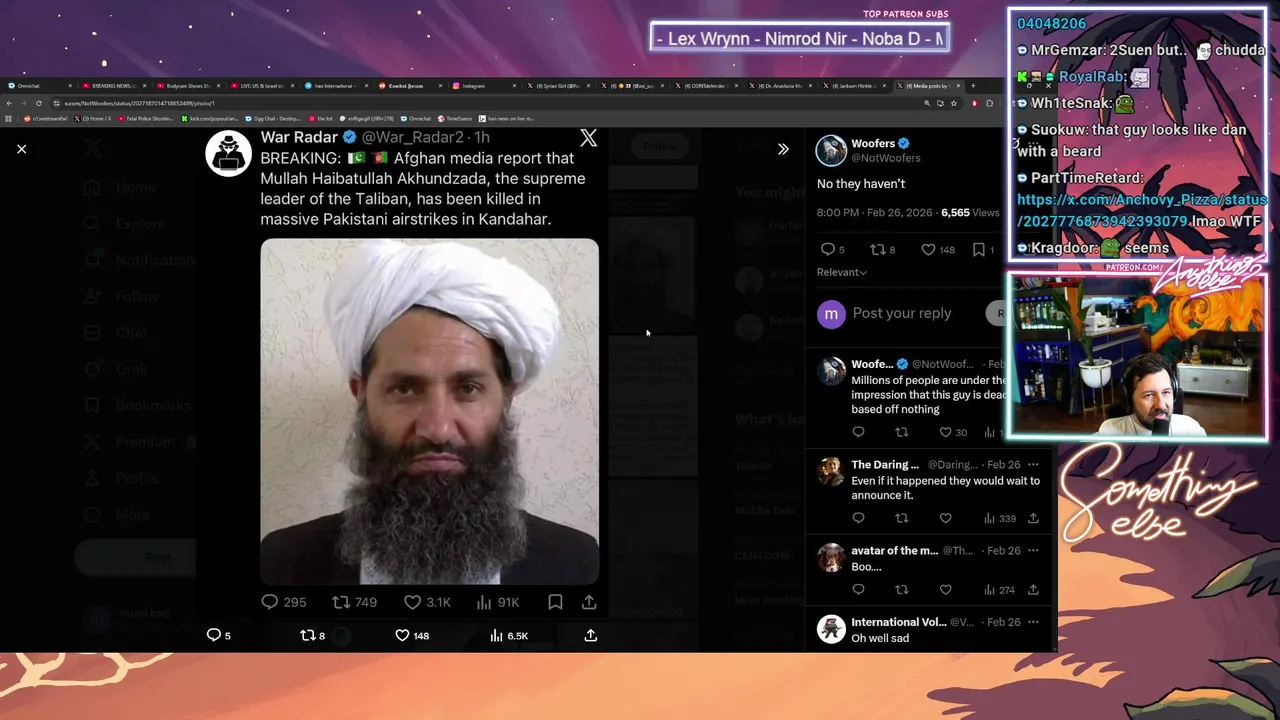The width and height of the screenshot is (1280, 720).
Task: Open more options on The Daring reply
Action: point(1033,465)
